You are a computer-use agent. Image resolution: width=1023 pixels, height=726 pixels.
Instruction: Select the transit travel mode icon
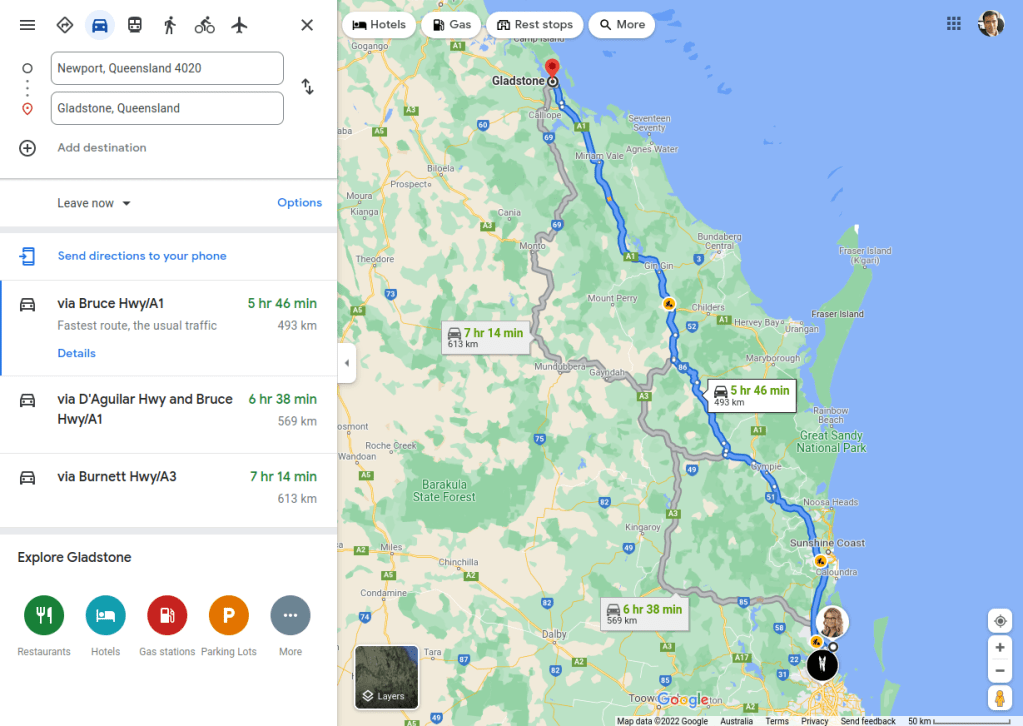[134, 25]
